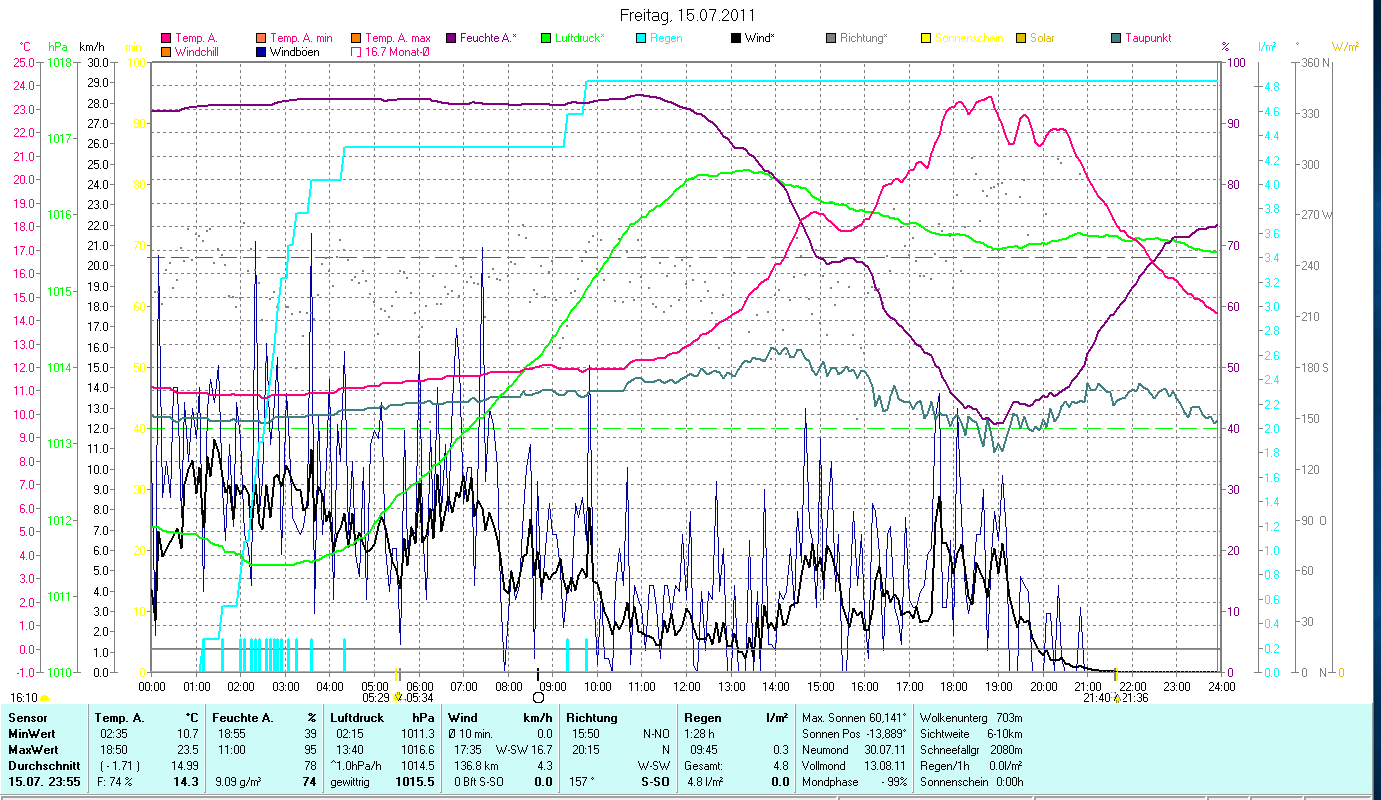Viewport: 1381px width, 800px height.
Task: Click the orange Windchill legend swatch
Action: [166, 51]
